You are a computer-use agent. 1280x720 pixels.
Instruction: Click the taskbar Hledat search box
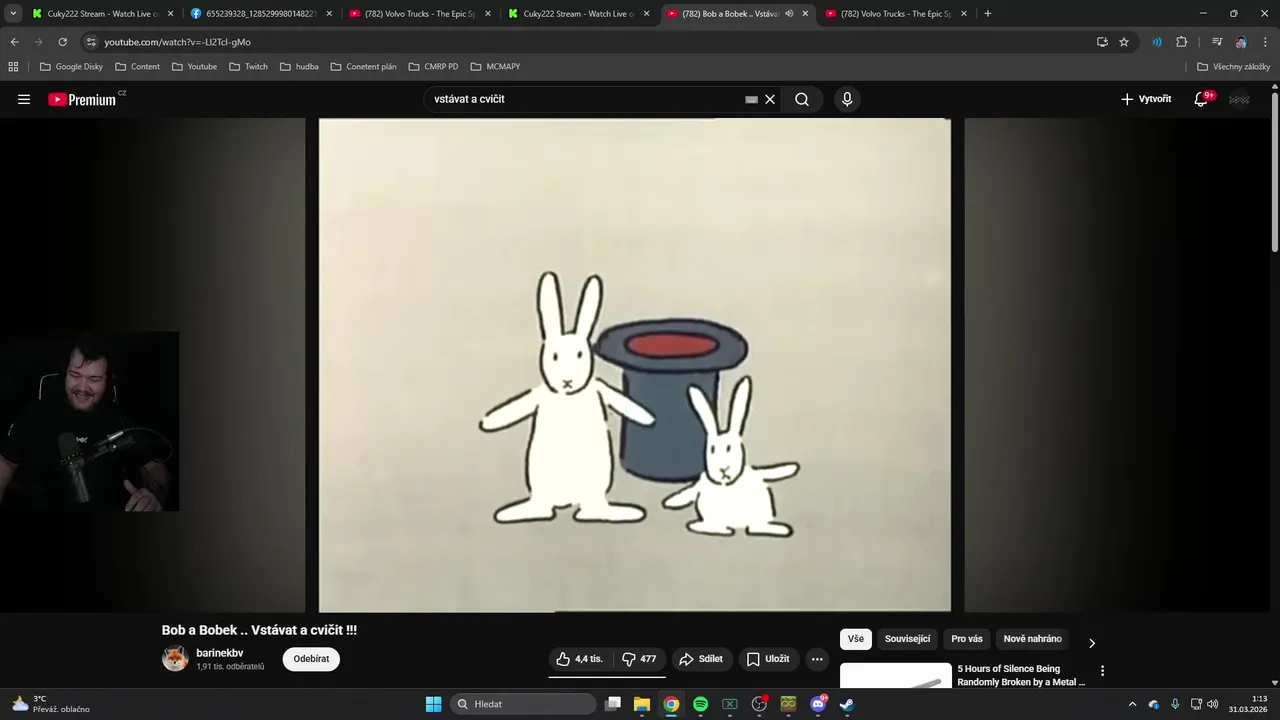pos(523,704)
